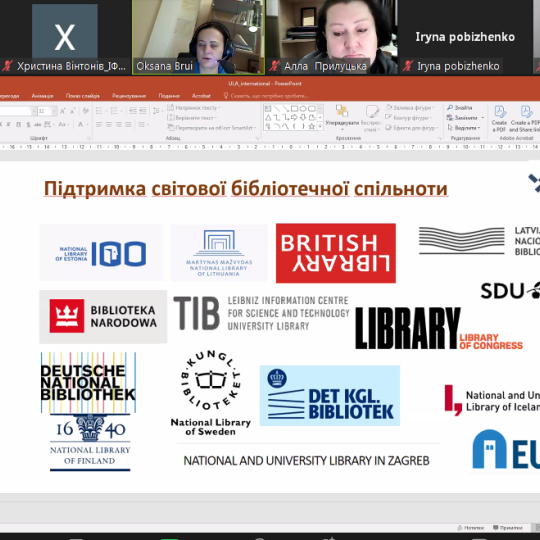540x540 pixels.
Task: Toggle align text right
Action: tap(118, 124)
